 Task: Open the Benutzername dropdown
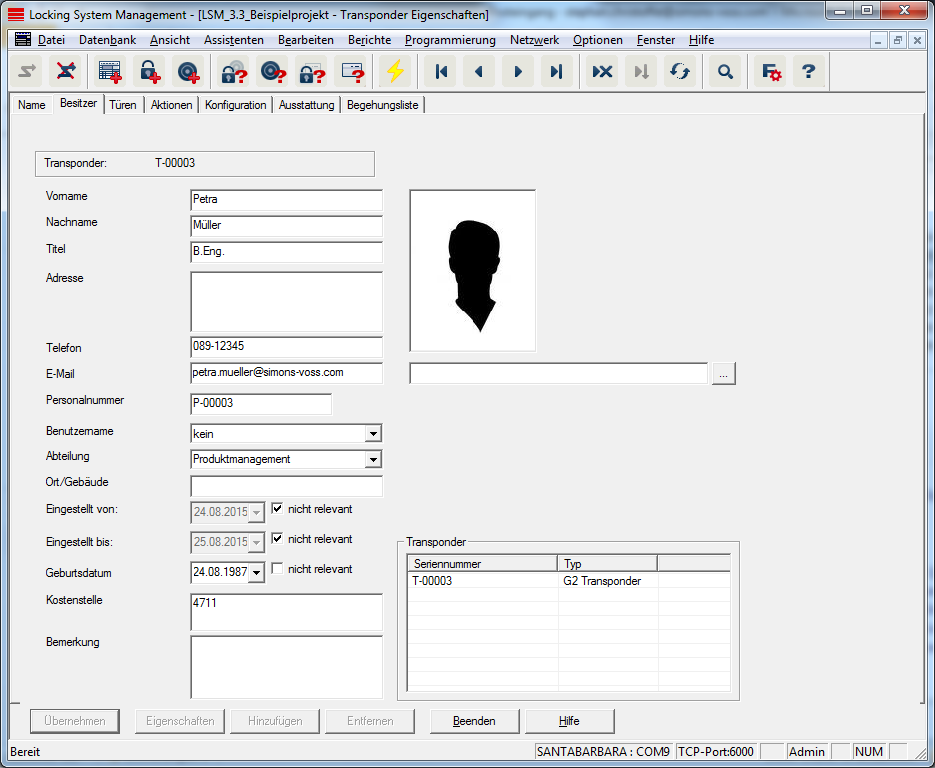click(372, 434)
